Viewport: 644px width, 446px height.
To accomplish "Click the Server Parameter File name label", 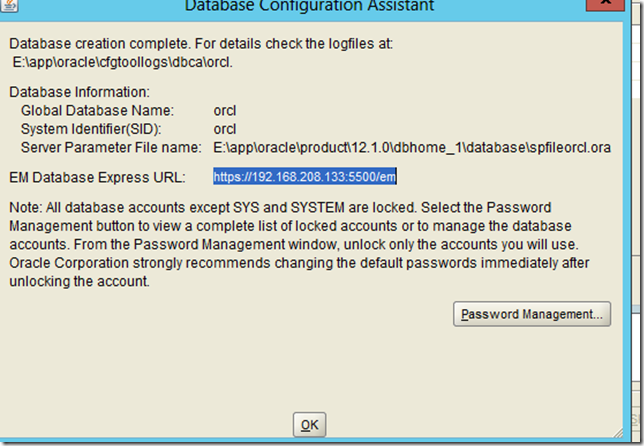I will pos(109,147).
